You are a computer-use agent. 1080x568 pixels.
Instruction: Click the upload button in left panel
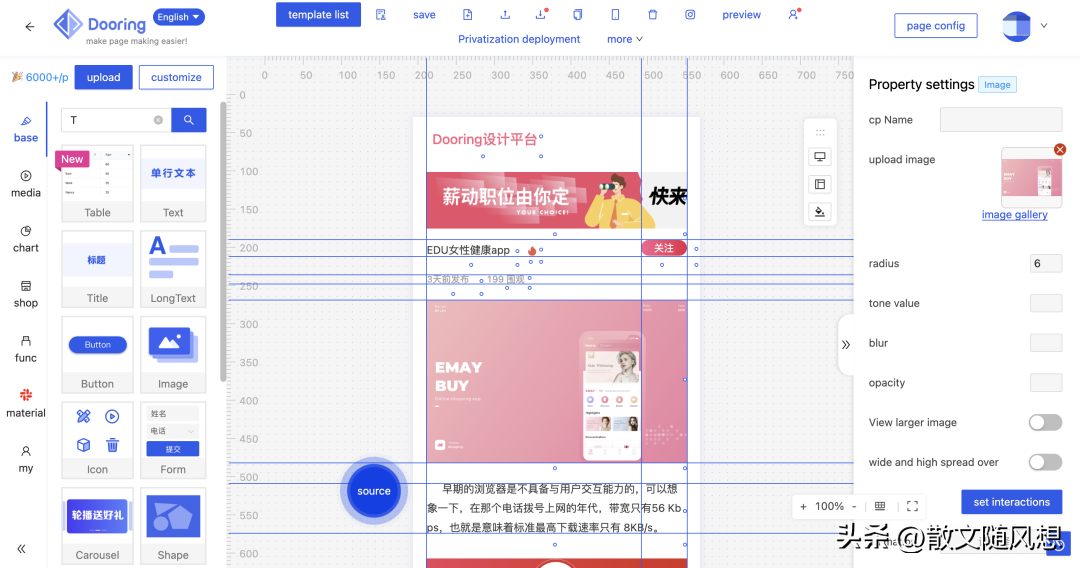pyautogui.click(x=103, y=77)
